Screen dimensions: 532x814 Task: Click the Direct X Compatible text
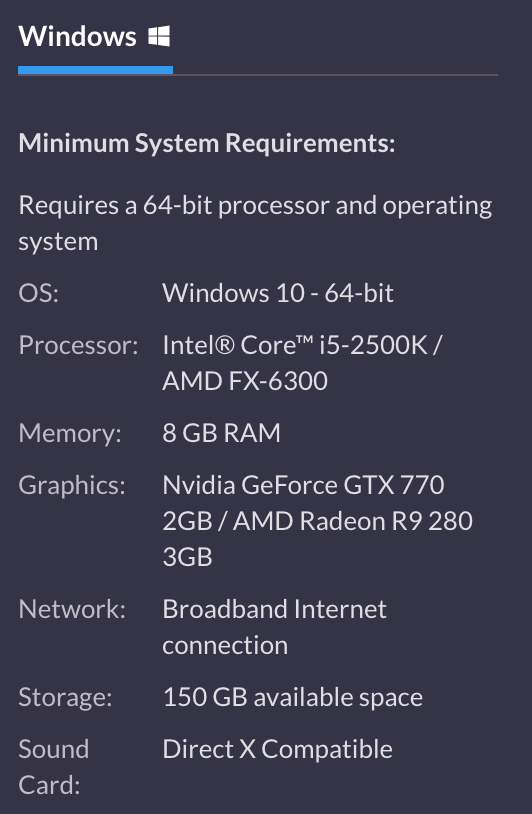coord(278,749)
